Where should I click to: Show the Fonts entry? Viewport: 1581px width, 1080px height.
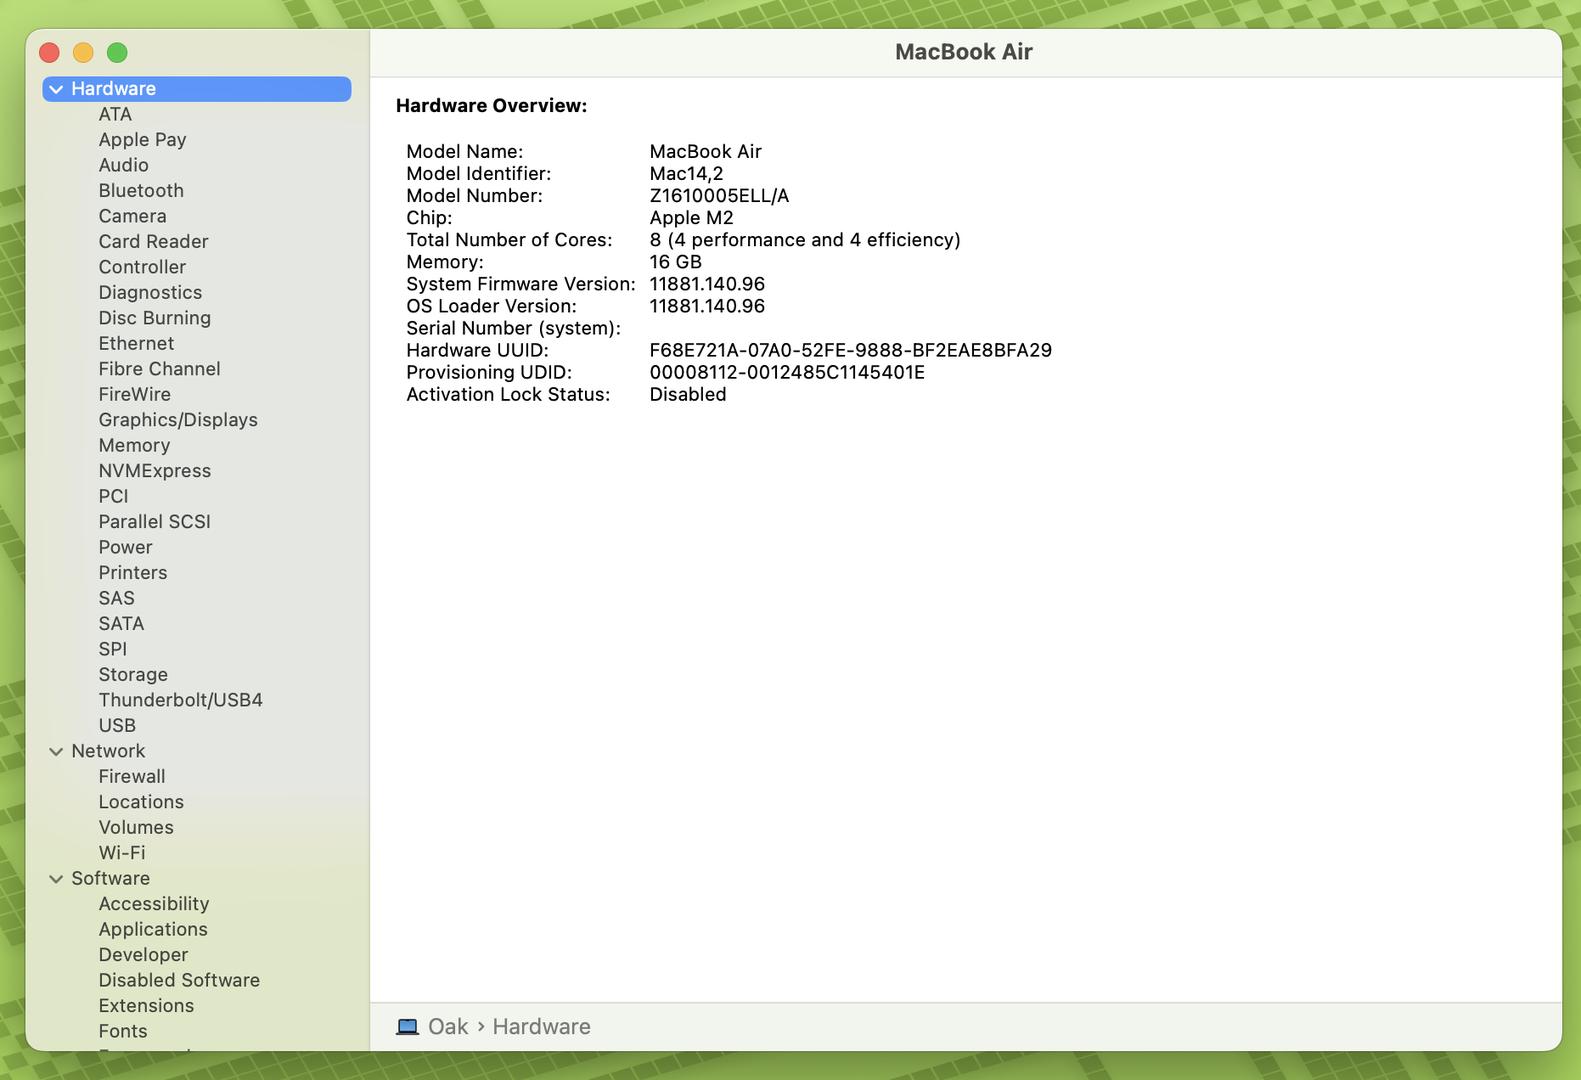[122, 1032]
